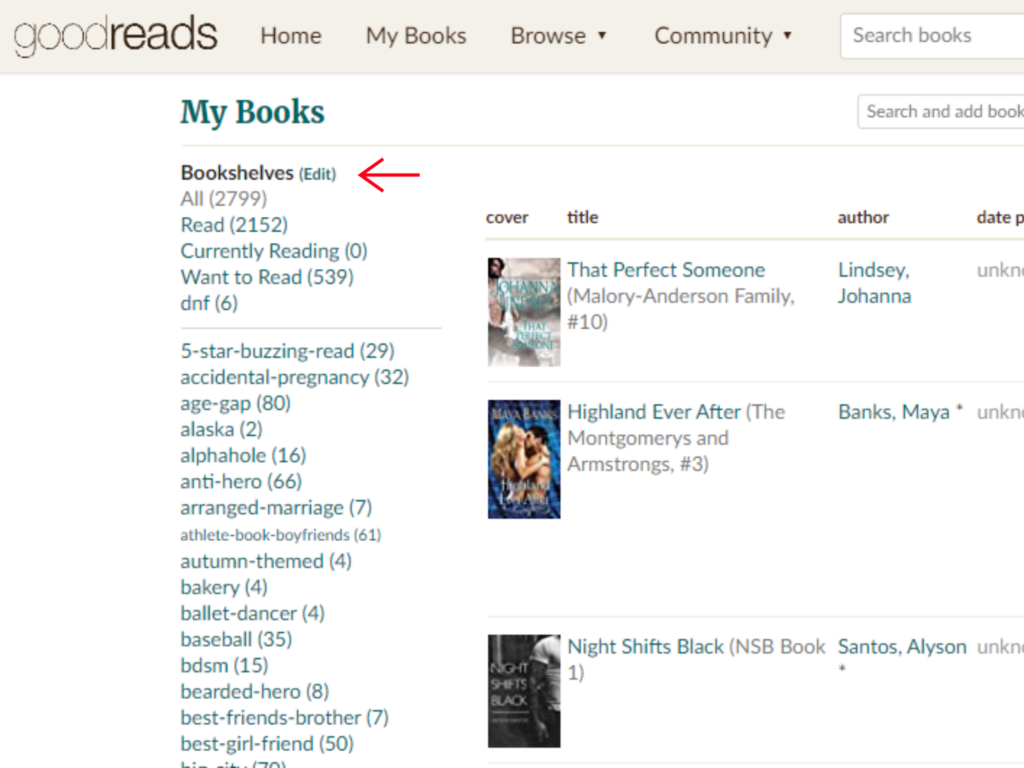Open the Browse dropdown menu

click(x=558, y=36)
